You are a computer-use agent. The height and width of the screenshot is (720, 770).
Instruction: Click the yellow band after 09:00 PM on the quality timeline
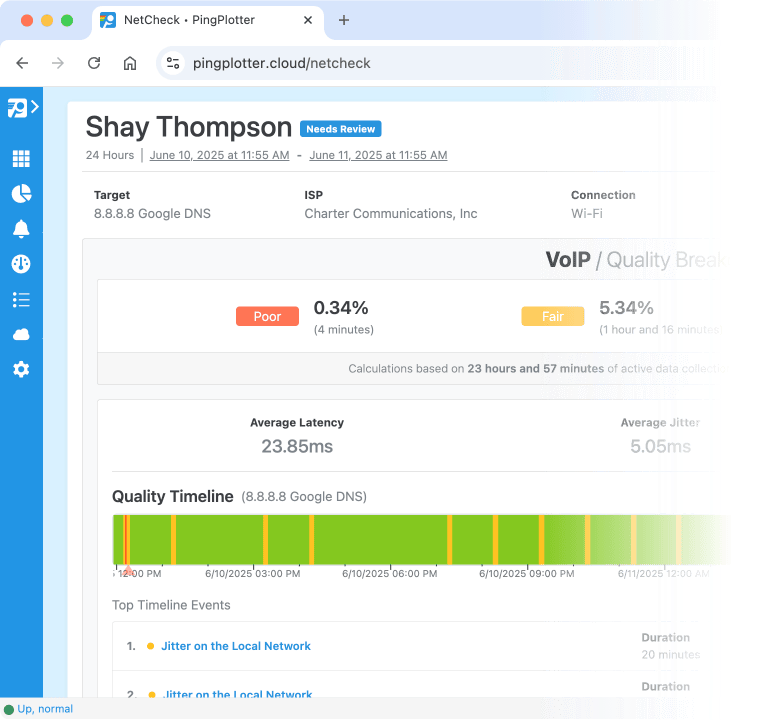coord(541,540)
